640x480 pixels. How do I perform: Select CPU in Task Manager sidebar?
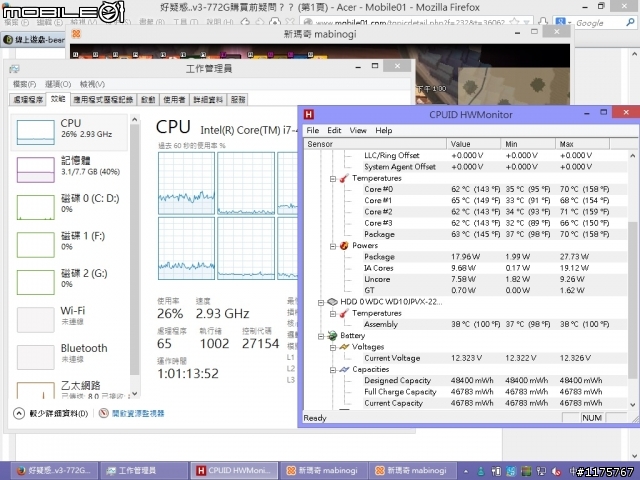pyautogui.click(x=69, y=132)
